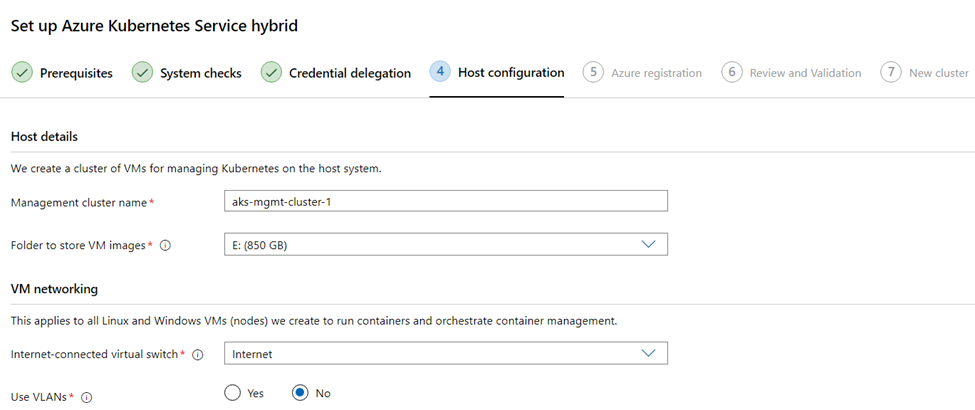The width and height of the screenshot is (975, 410).
Task: Click the step 7 number circle
Action: (x=891, y=72)
